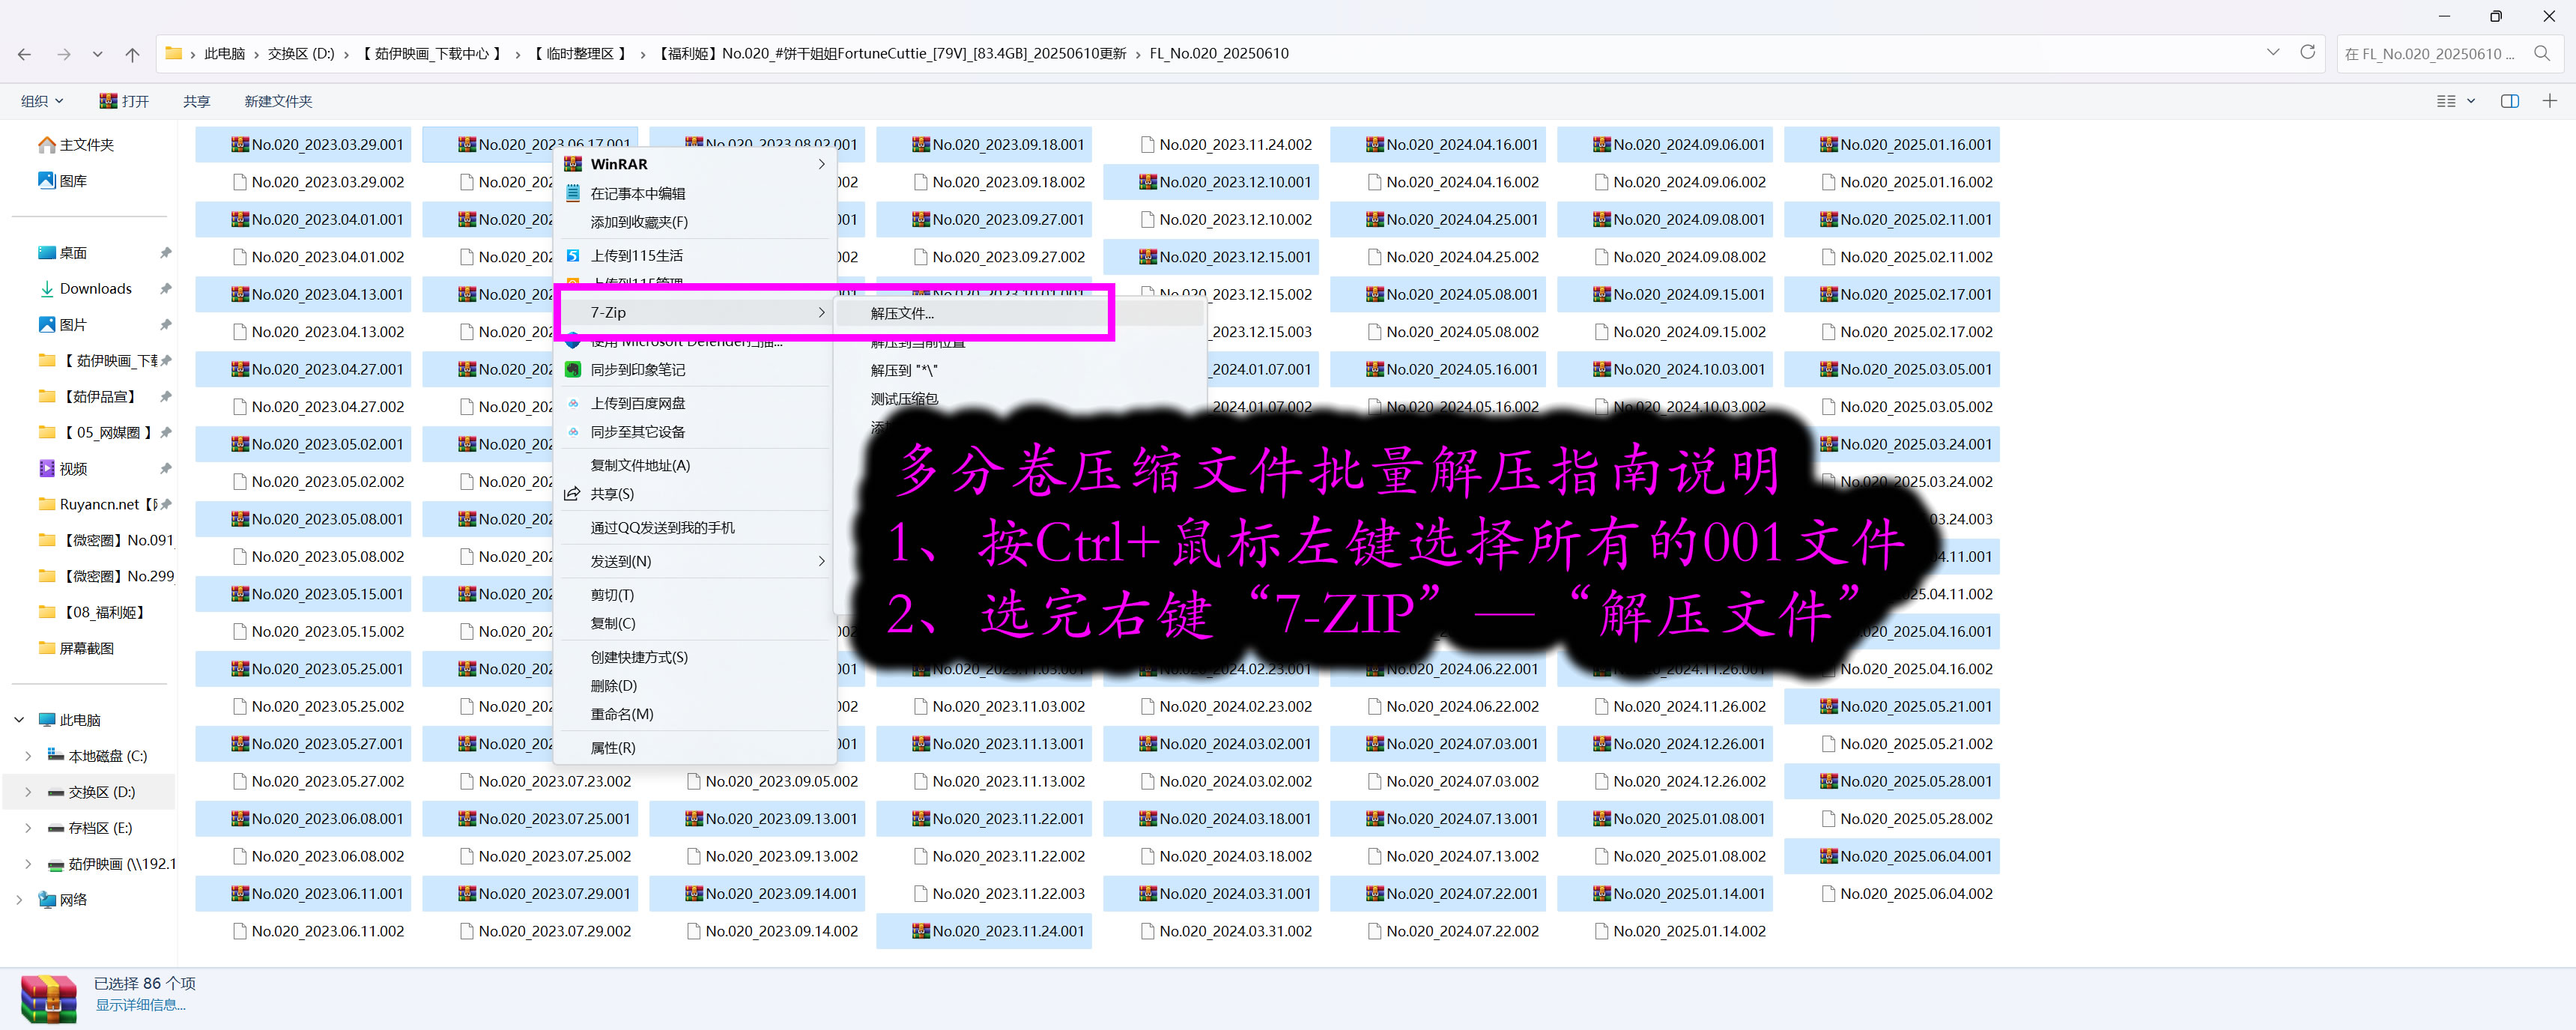Sync to Evernote using its elephant icon
Screen dimensions: 2576x1030
click(572, 369)
